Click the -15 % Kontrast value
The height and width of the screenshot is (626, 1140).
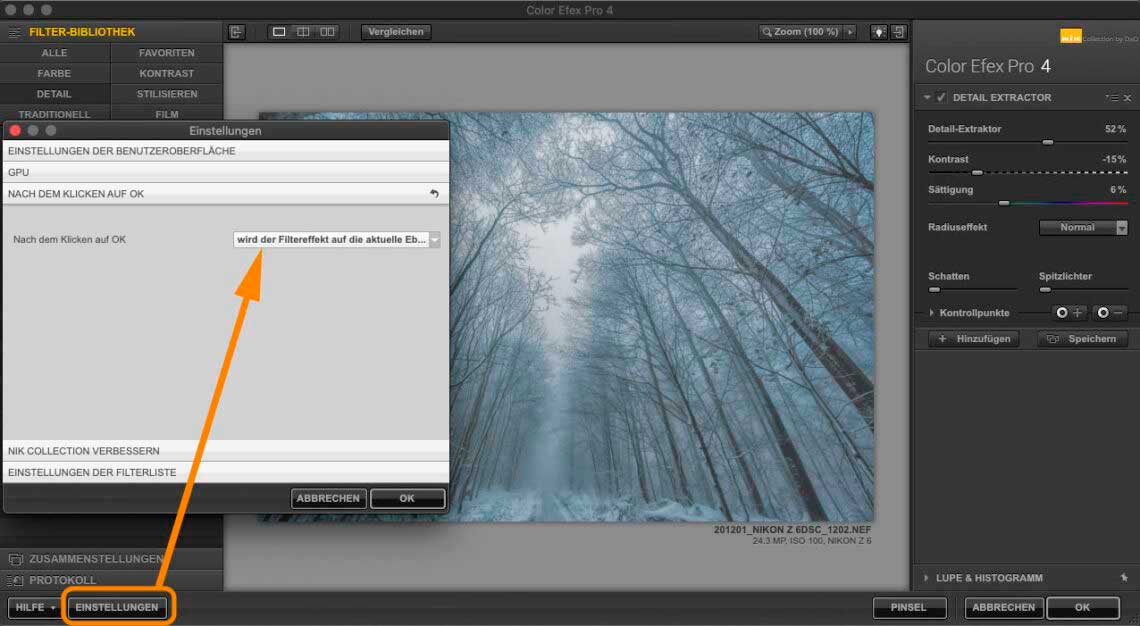click(1114, 159)
